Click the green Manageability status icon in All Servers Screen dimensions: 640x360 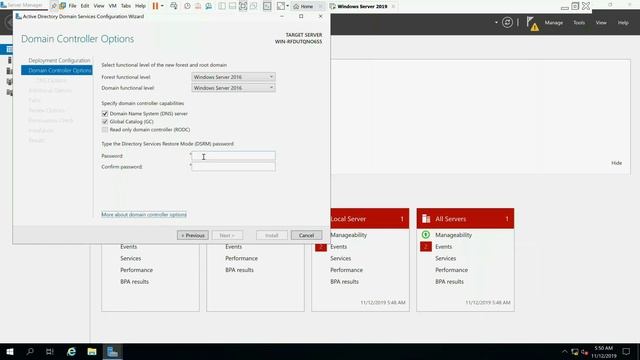(426, 235)
